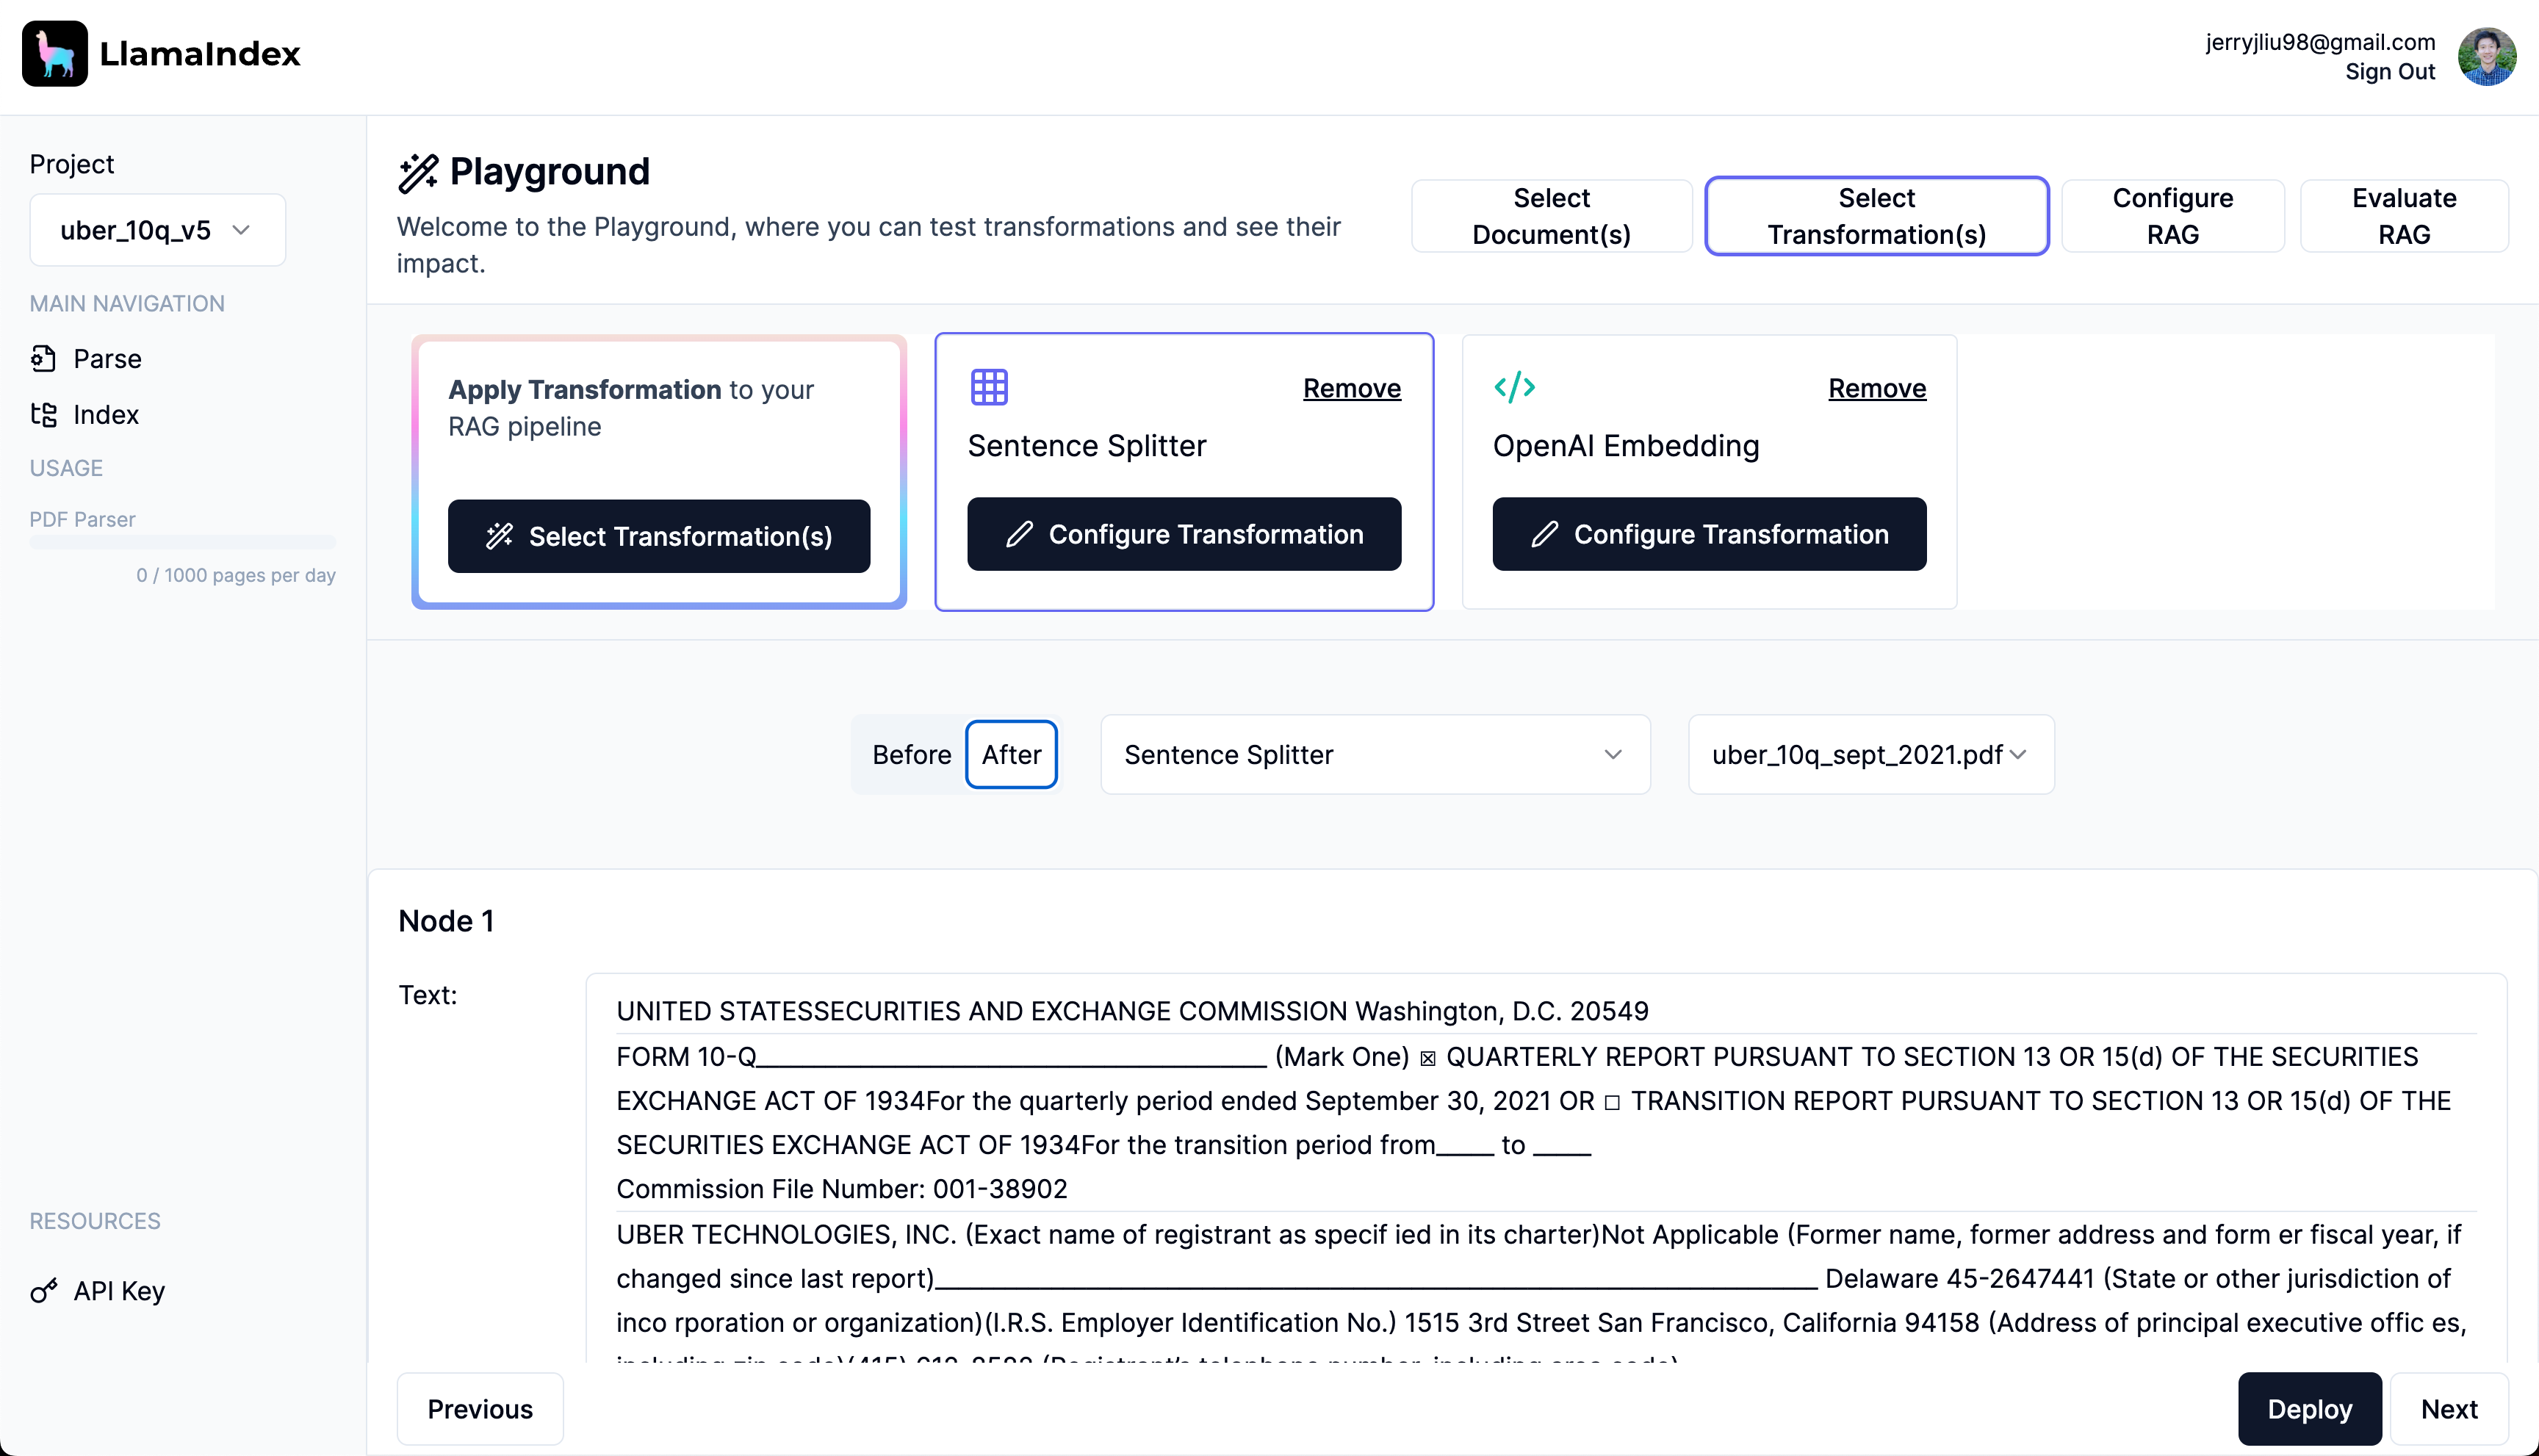Click the Index tree icon in sidebar
The image size is (2539, 1456).
pyautogui.click(x=43, y=414)
